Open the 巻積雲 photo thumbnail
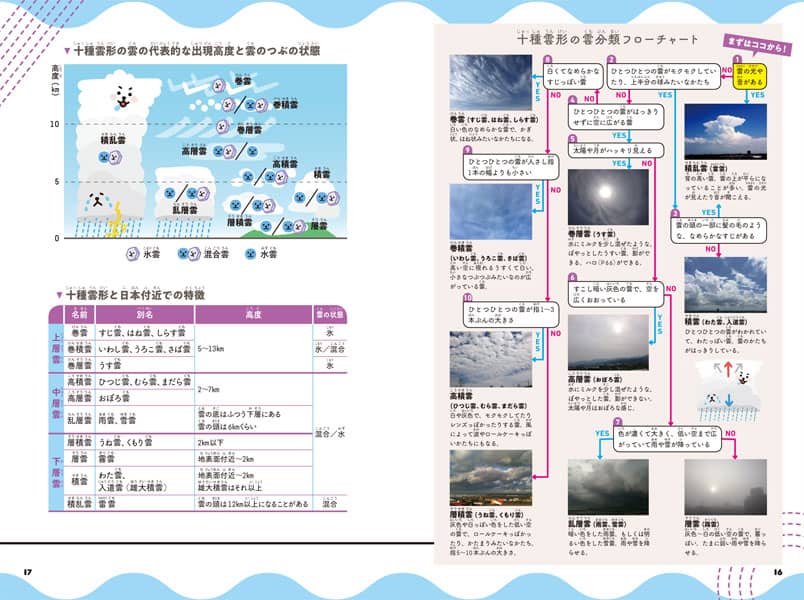This screenshot has width=804, height=600. tap(491, 212)
